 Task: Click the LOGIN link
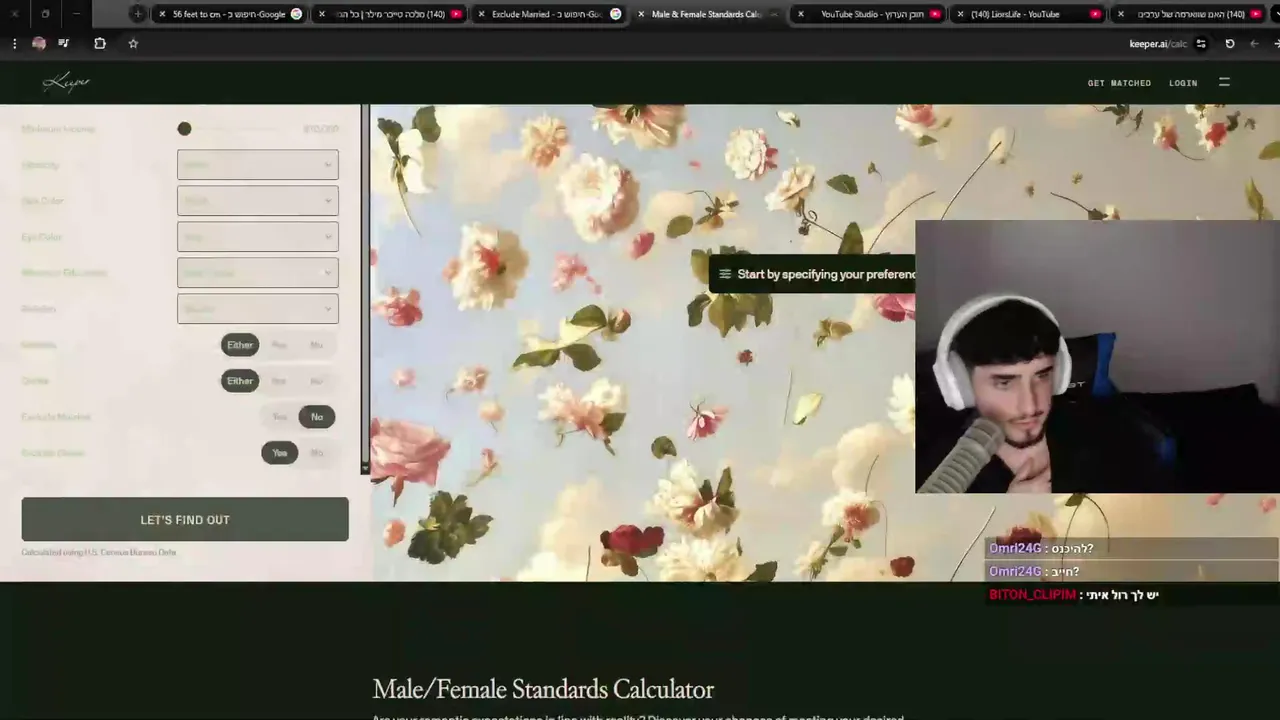click(x=1183, y=83)
